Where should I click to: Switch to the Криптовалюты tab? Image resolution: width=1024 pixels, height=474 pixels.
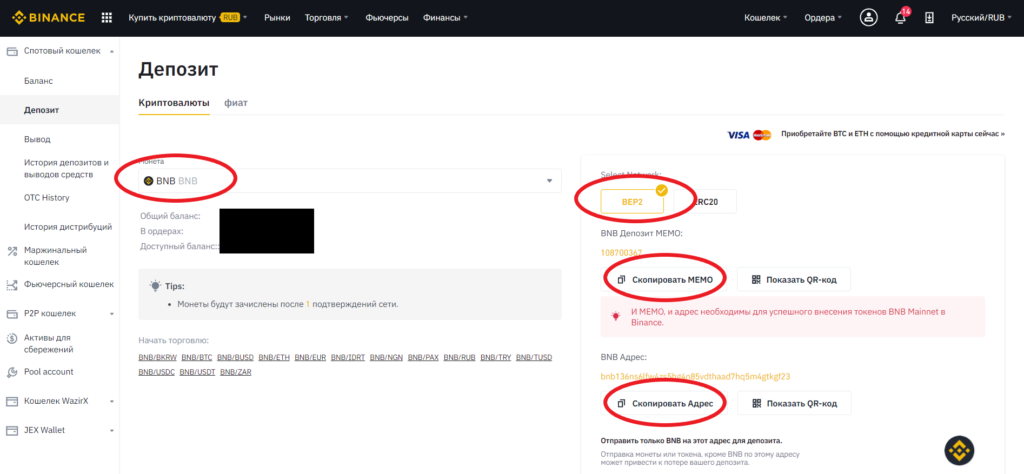[174, 103]
